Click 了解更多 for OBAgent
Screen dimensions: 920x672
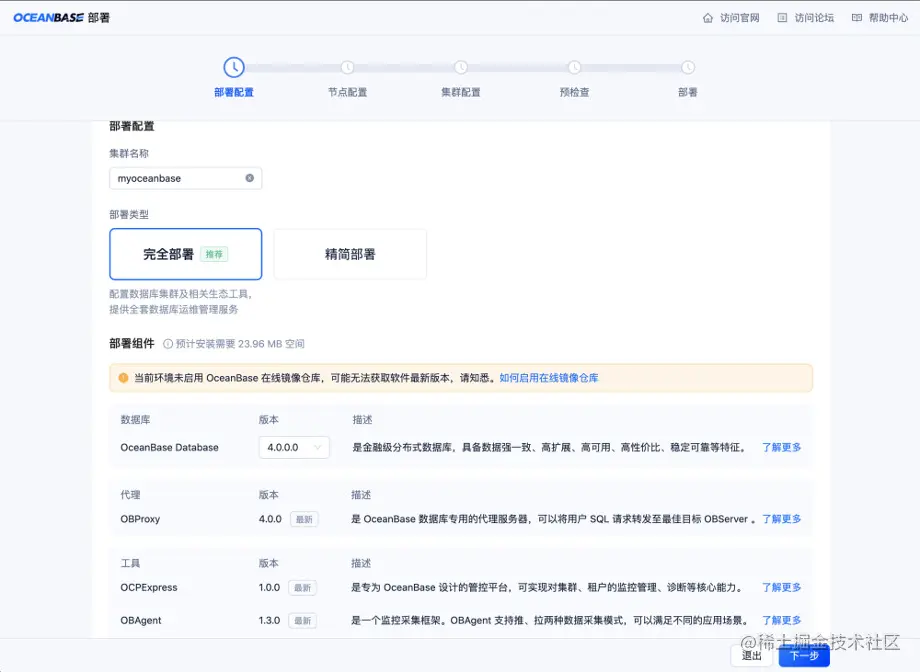[x=781, y=620]
